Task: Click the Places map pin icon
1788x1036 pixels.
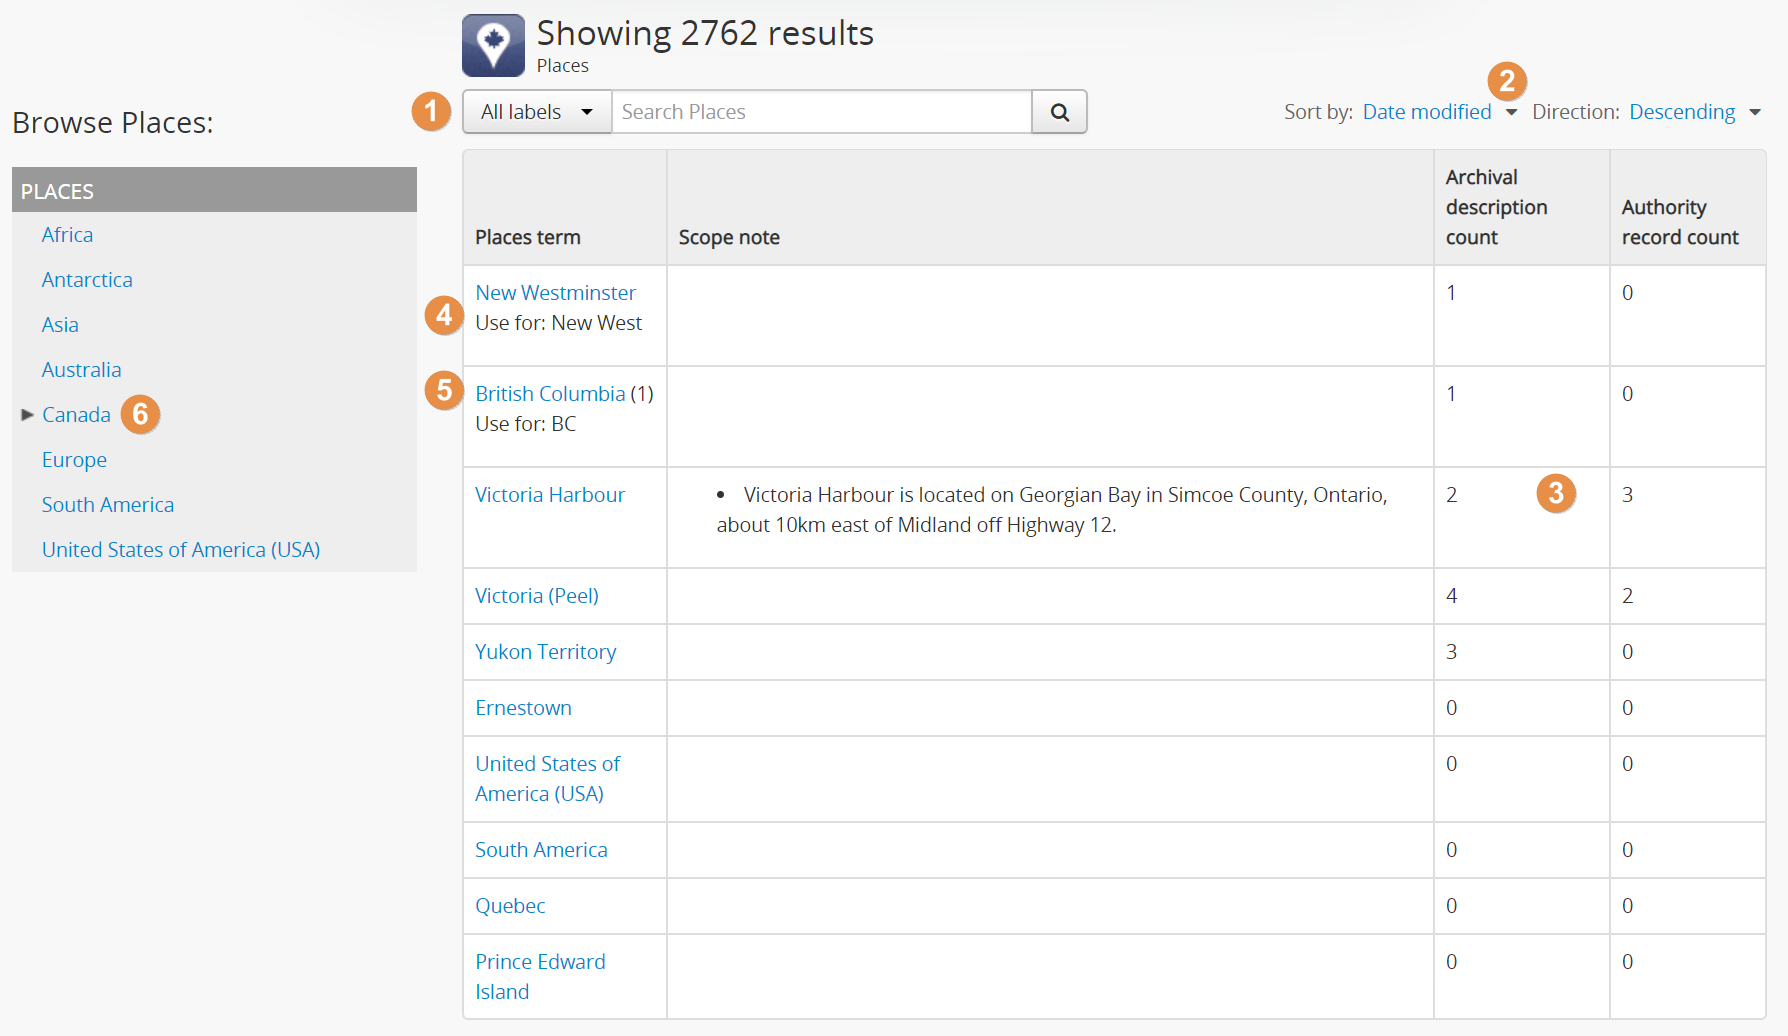Action: [x=493, y=46]
